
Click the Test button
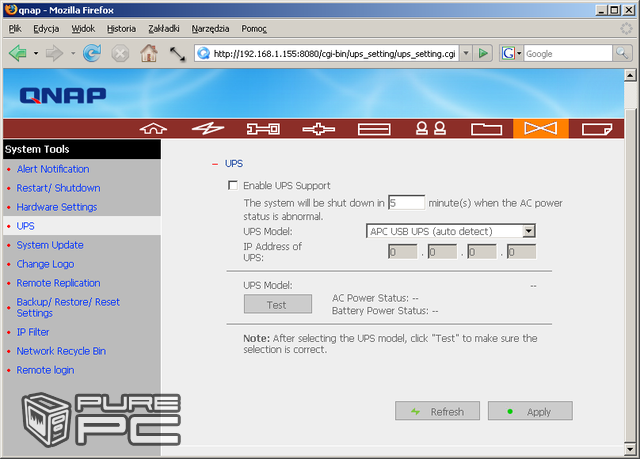click(278, 304)
